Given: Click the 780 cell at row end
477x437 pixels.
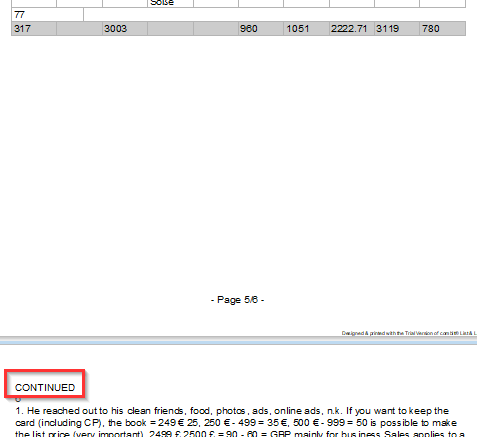Looking at the screenshot, I should 442,29.
